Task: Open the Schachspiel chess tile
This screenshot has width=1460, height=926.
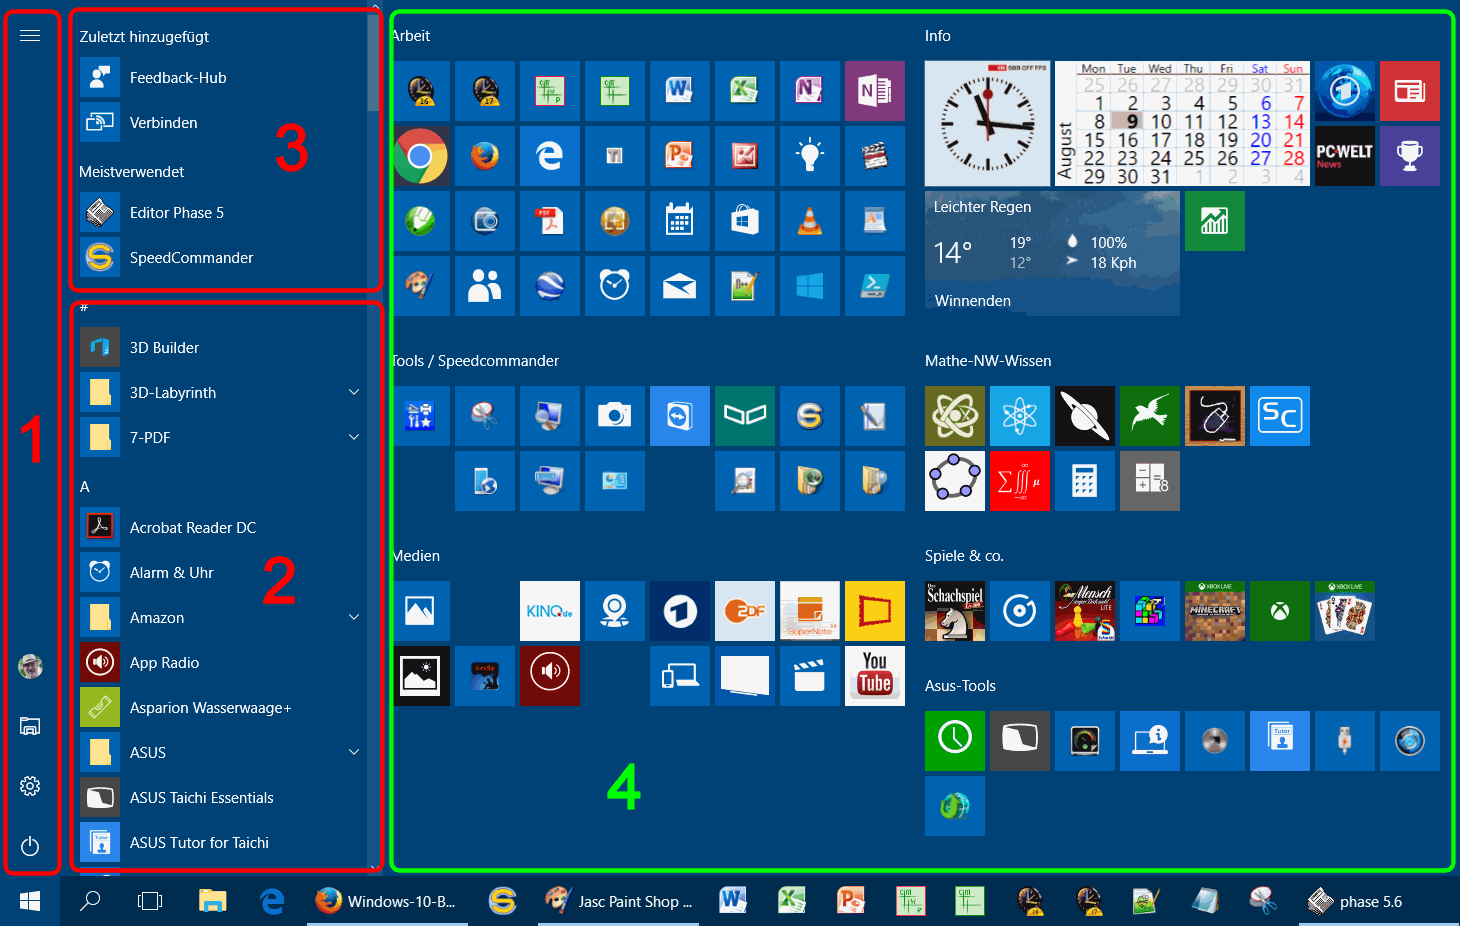Action: click(x=954, y=611)
